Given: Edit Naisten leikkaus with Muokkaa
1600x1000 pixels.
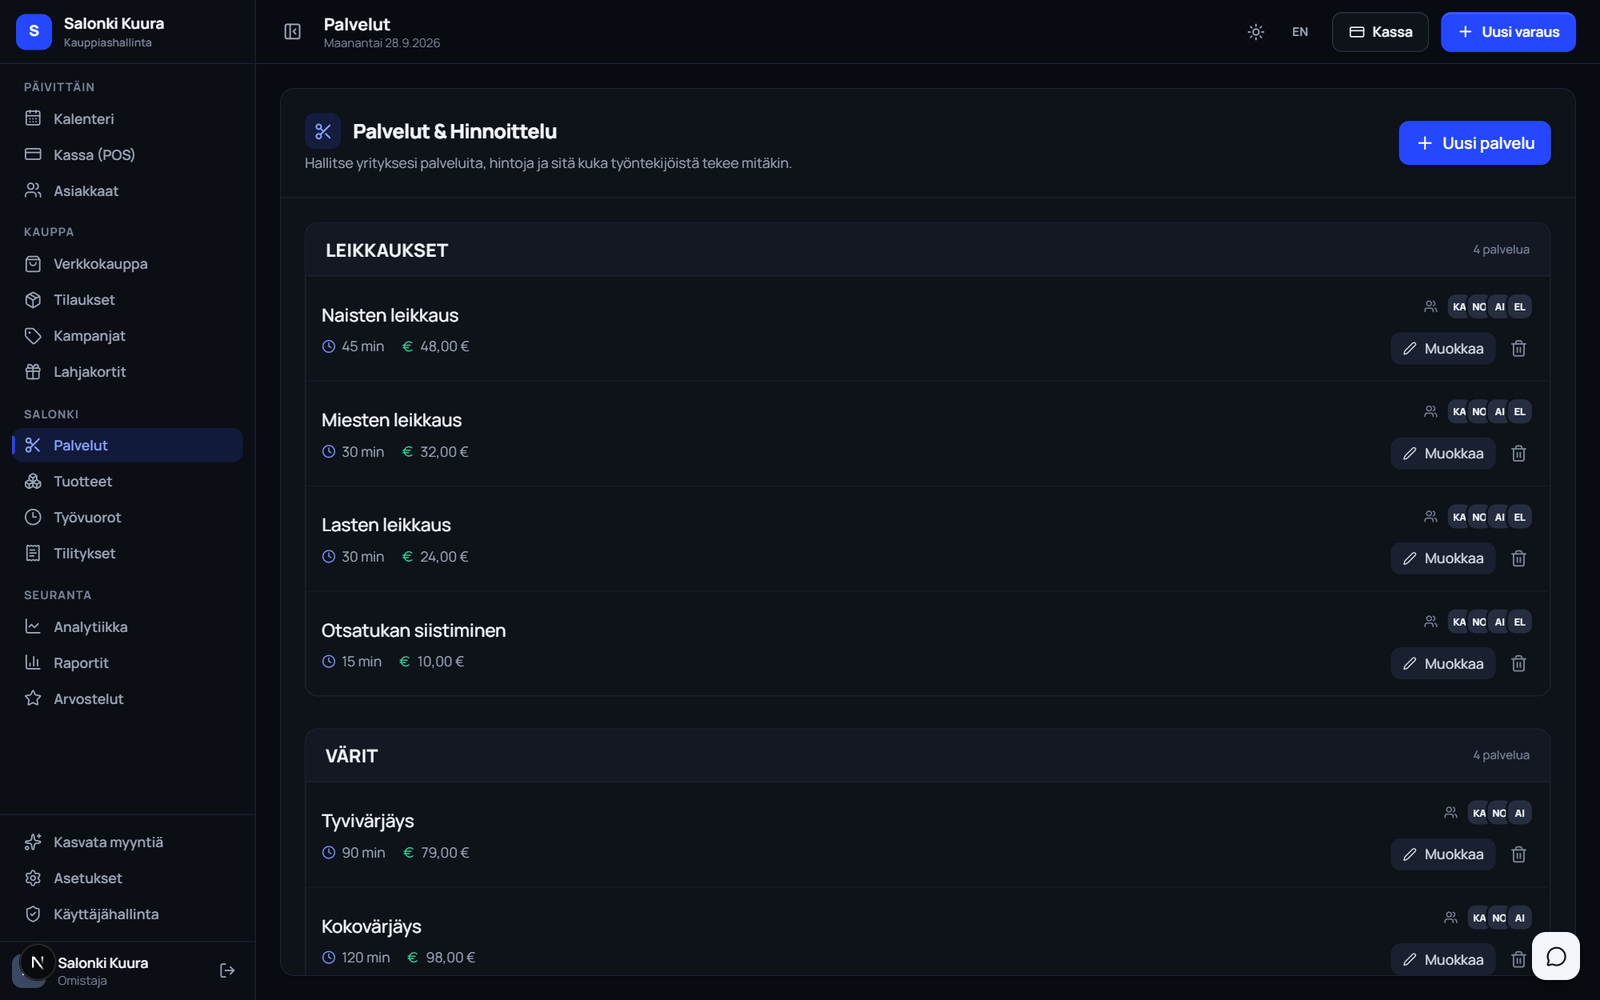Looking at the screenshot, I should (x=1443, y=349).
